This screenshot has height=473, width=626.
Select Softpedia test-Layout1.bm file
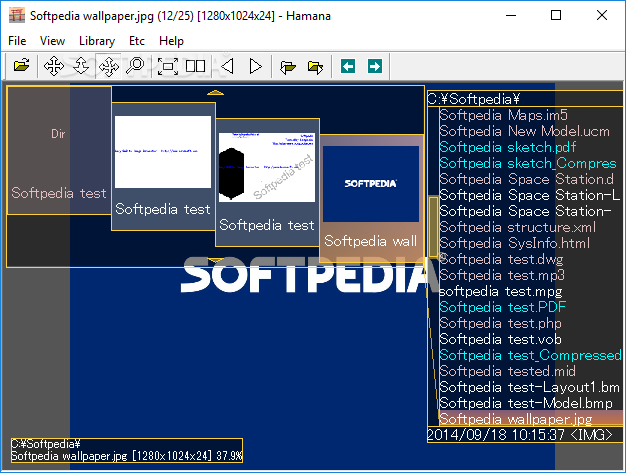point(529,387)
